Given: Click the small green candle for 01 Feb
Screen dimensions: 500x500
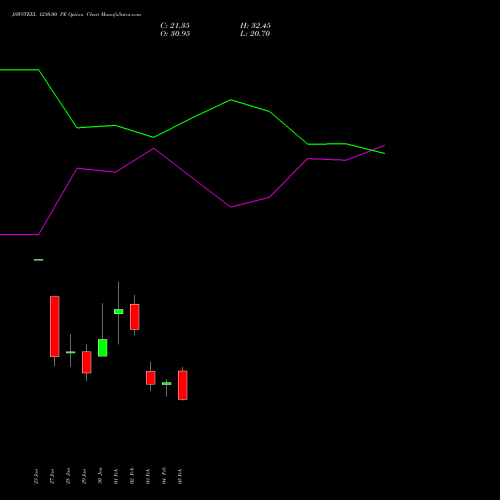Looking at the screenshot, I should [x=119, y=312].
